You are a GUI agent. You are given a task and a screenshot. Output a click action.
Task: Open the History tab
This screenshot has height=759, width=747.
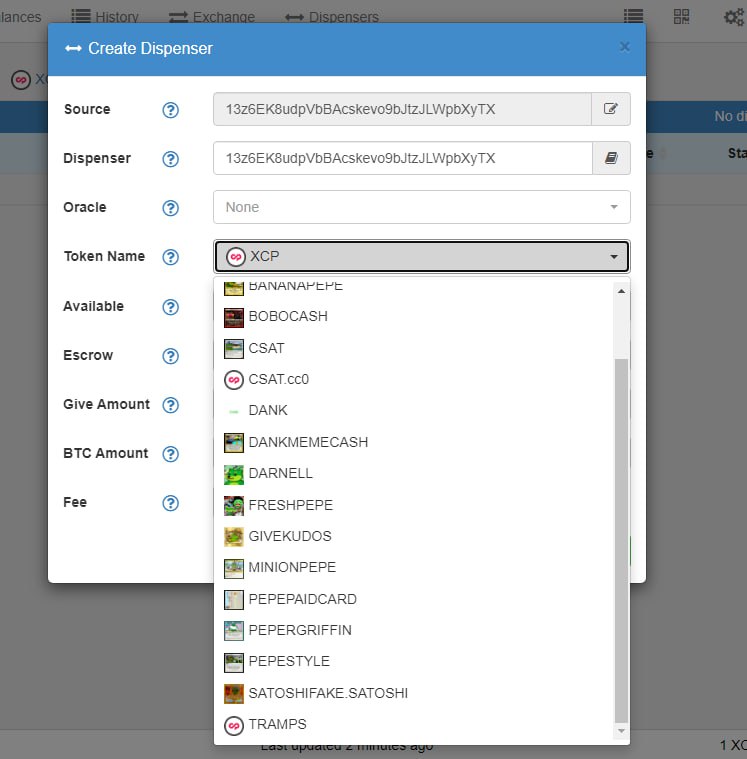[x=105, y=17]
